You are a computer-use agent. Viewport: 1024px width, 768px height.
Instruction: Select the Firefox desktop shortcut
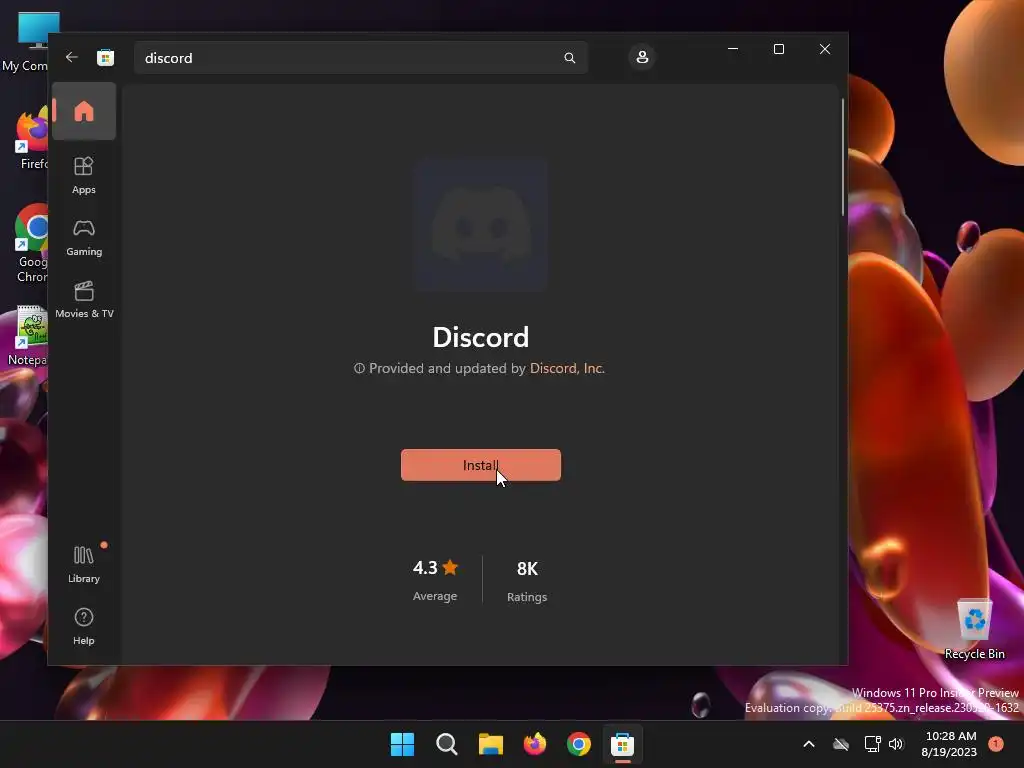[31, 139]
